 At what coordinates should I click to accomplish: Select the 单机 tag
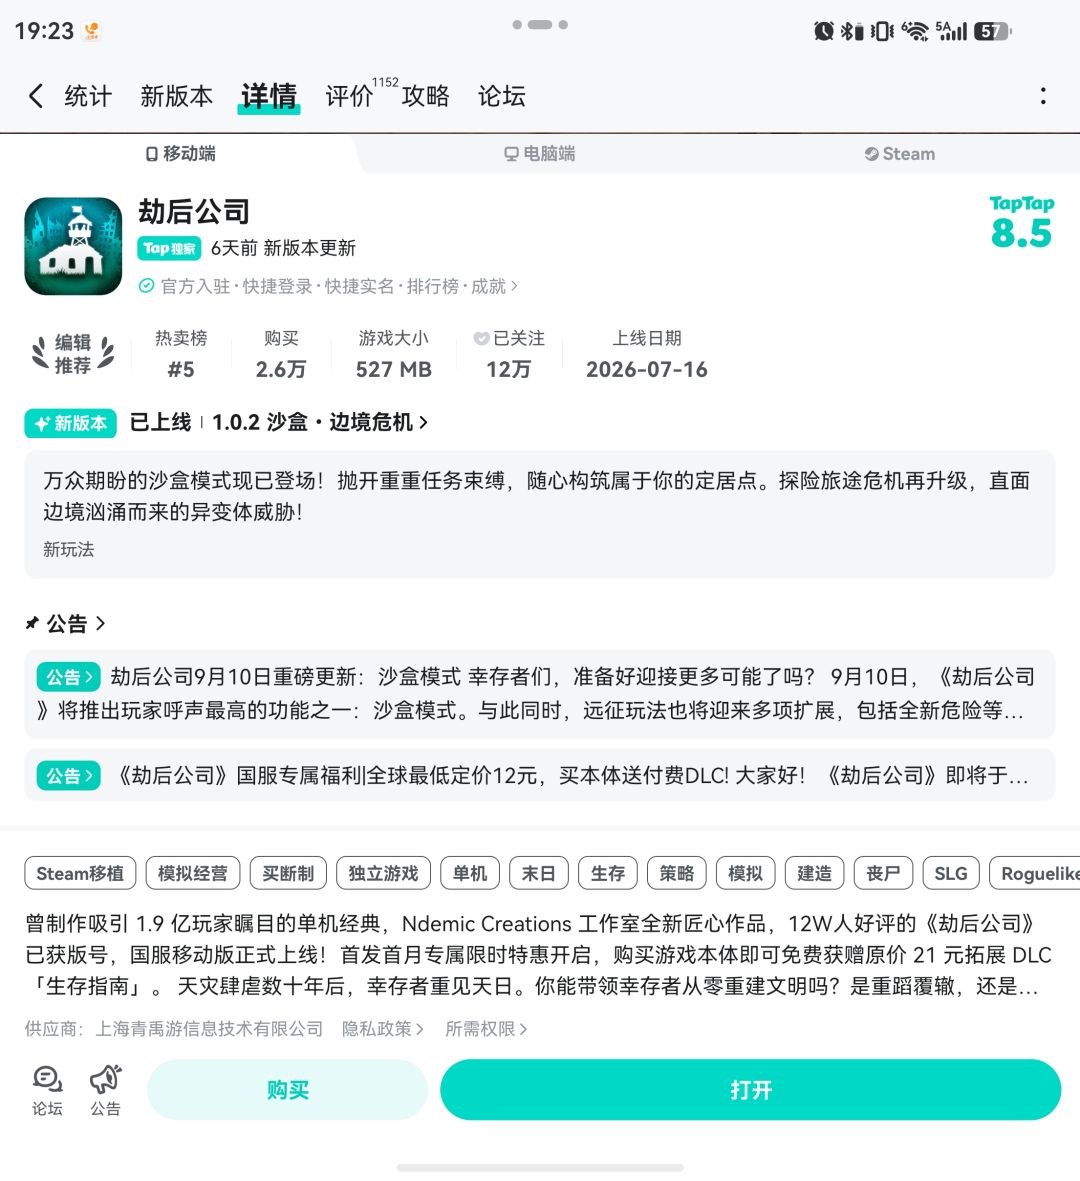click(x=470, y=874)
